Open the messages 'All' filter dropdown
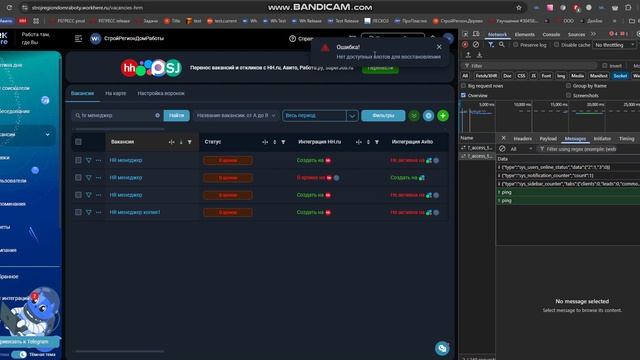Screen dimensions: 640x360 point(521,149)
